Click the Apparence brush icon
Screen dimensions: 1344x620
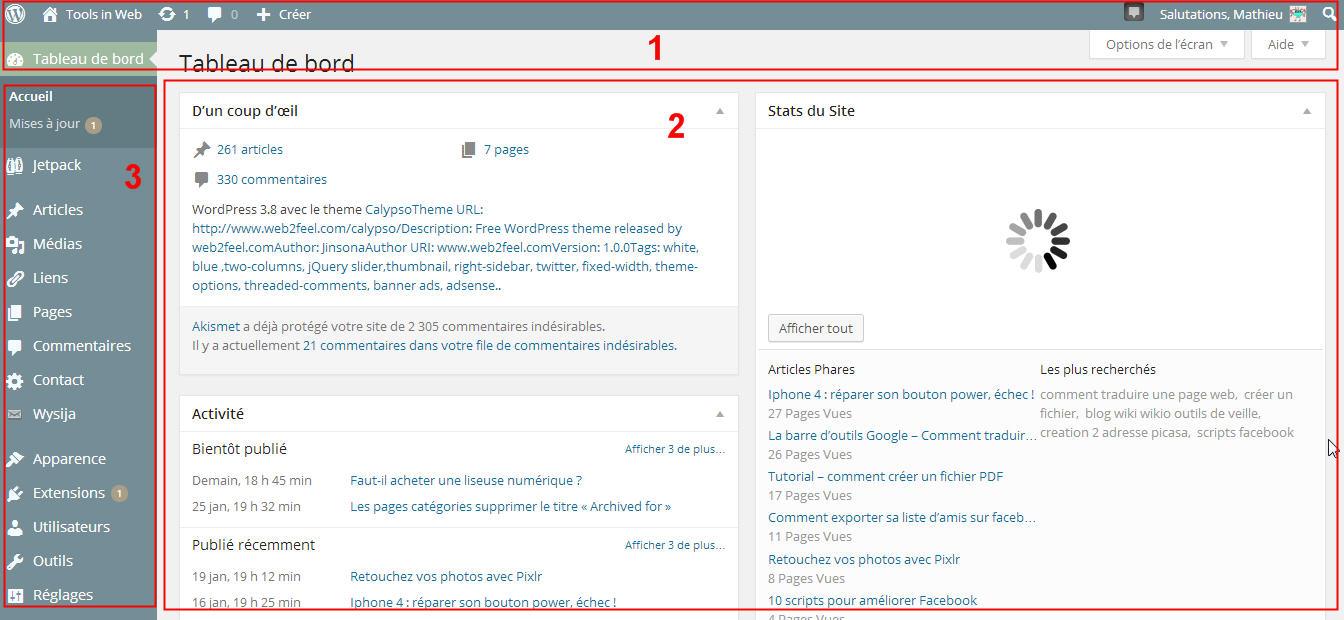[x=15, y=459]
